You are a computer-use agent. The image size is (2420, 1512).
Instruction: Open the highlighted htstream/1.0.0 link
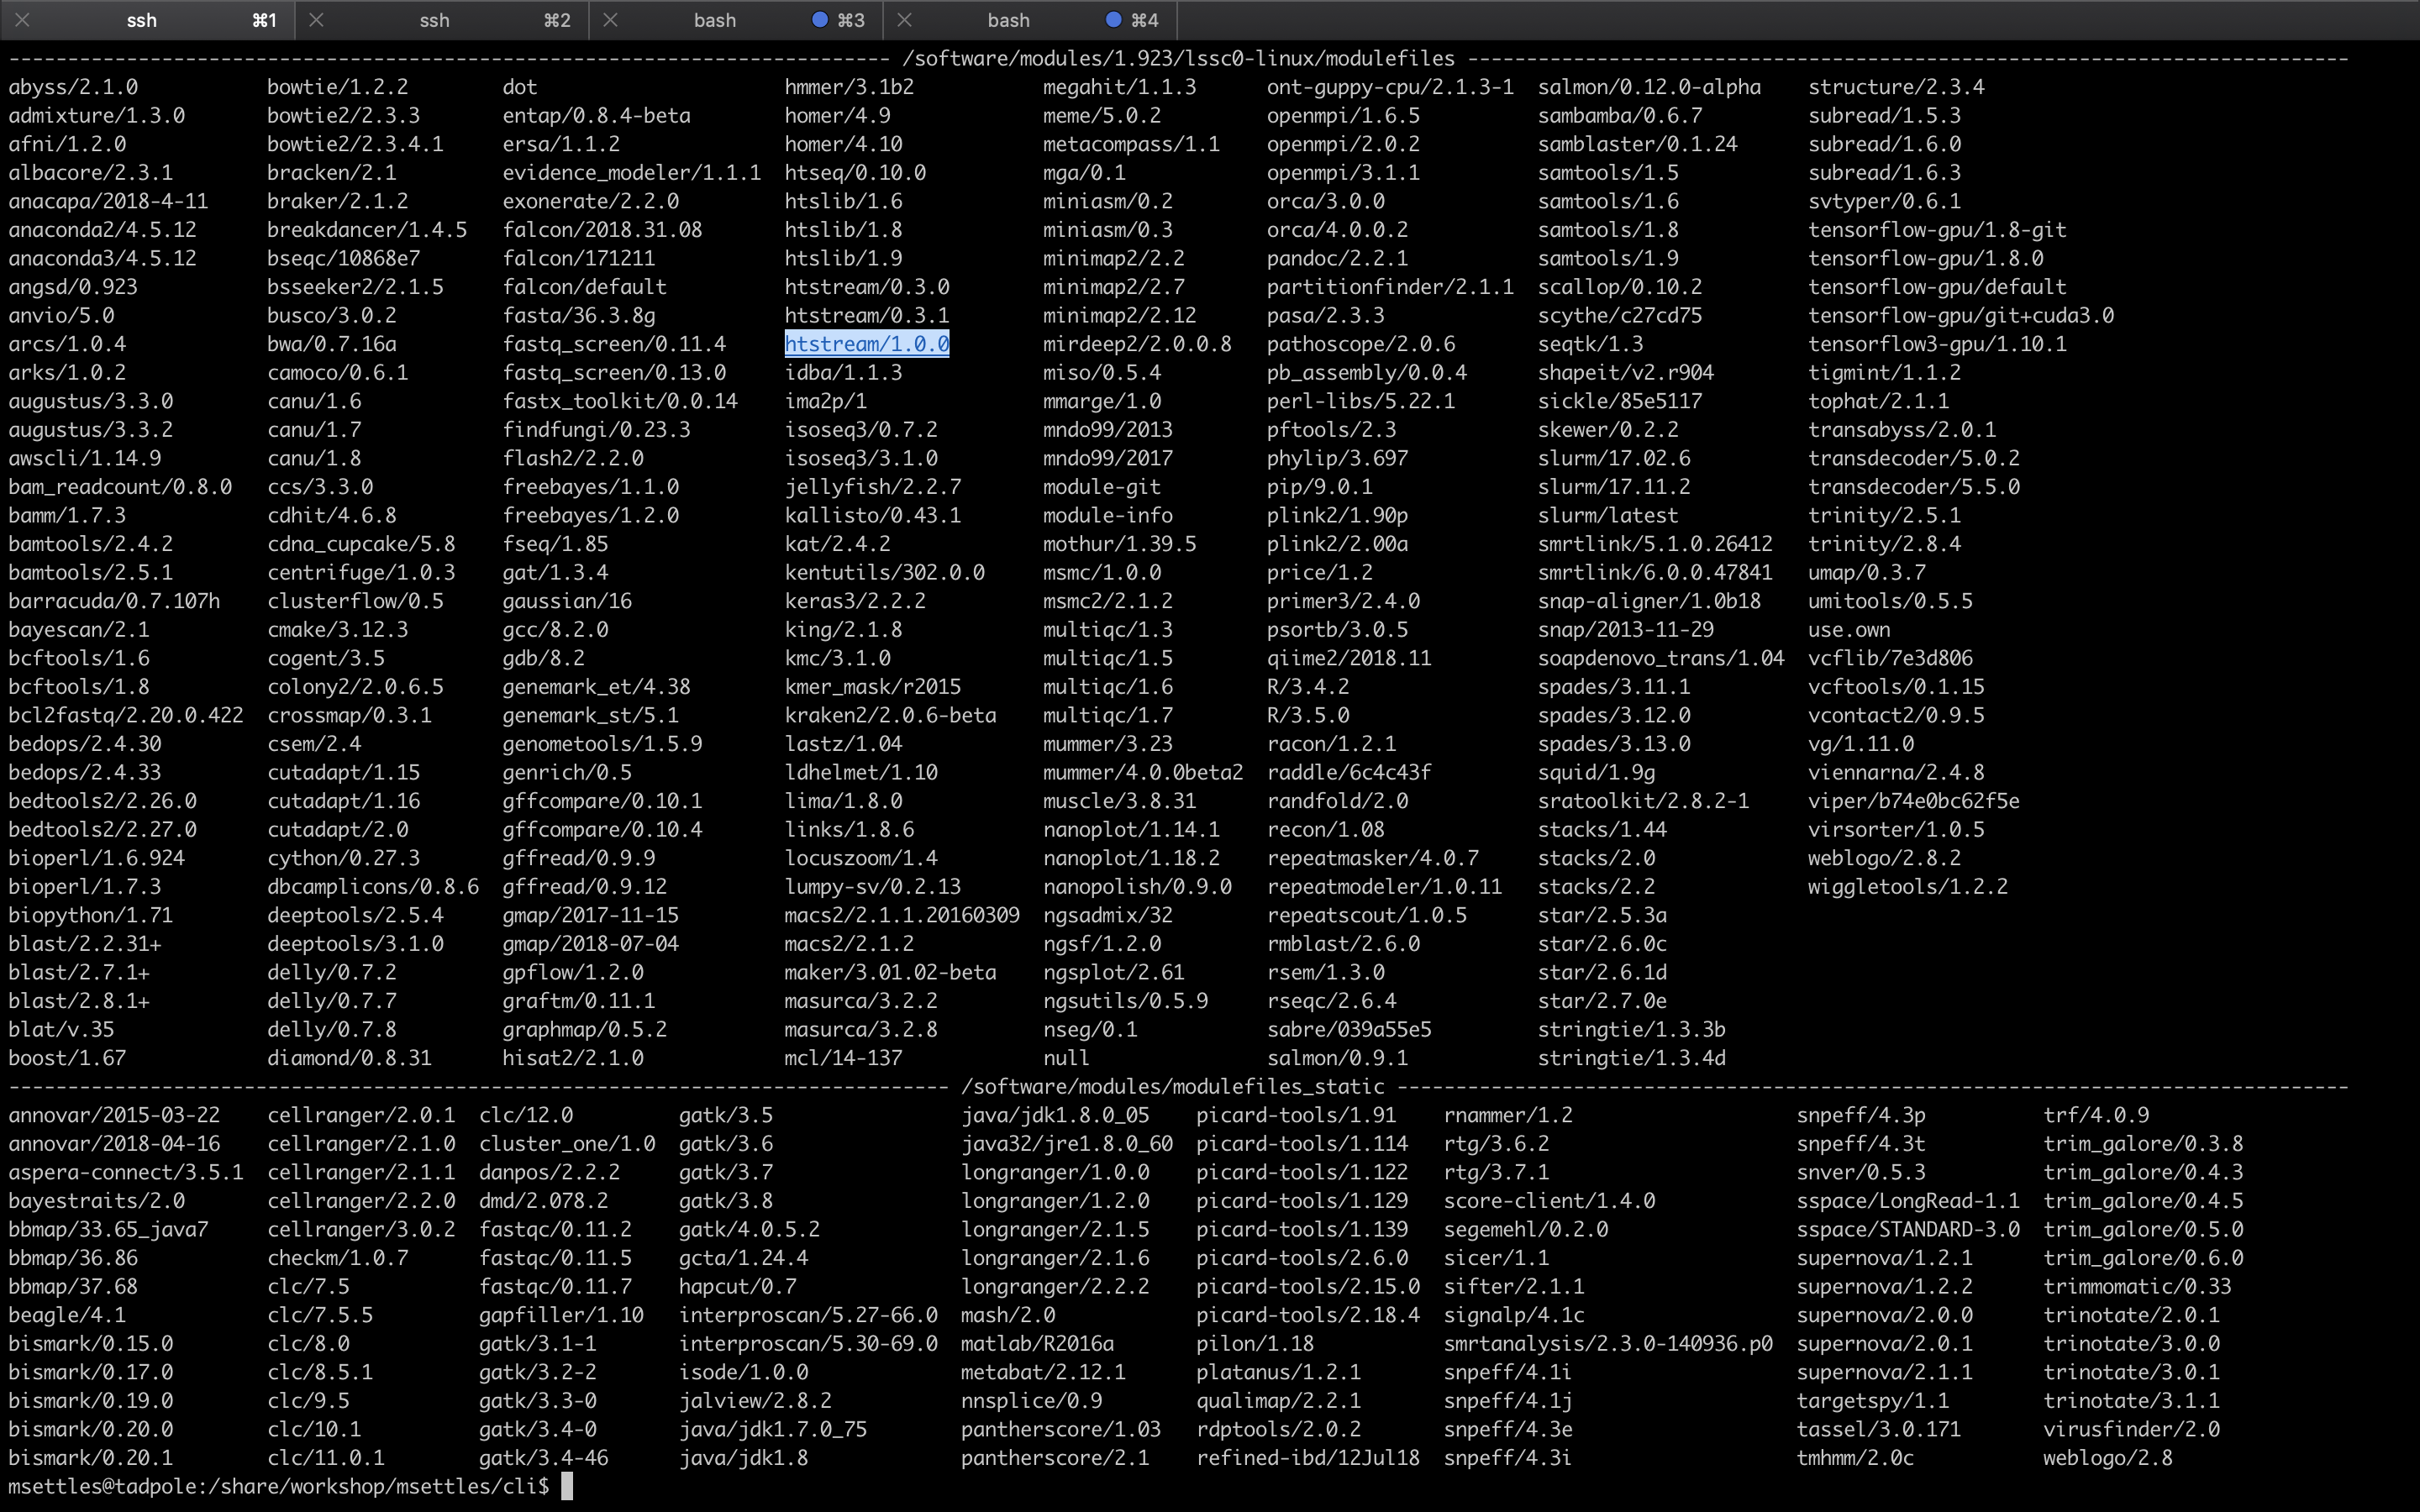click(866, 344)
